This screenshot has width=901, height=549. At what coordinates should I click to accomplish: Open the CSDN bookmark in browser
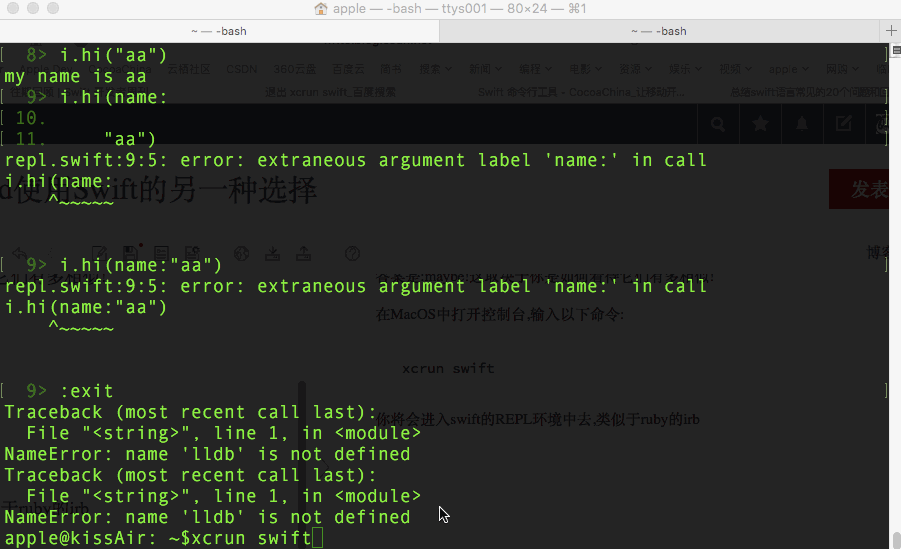click(242, 69)
